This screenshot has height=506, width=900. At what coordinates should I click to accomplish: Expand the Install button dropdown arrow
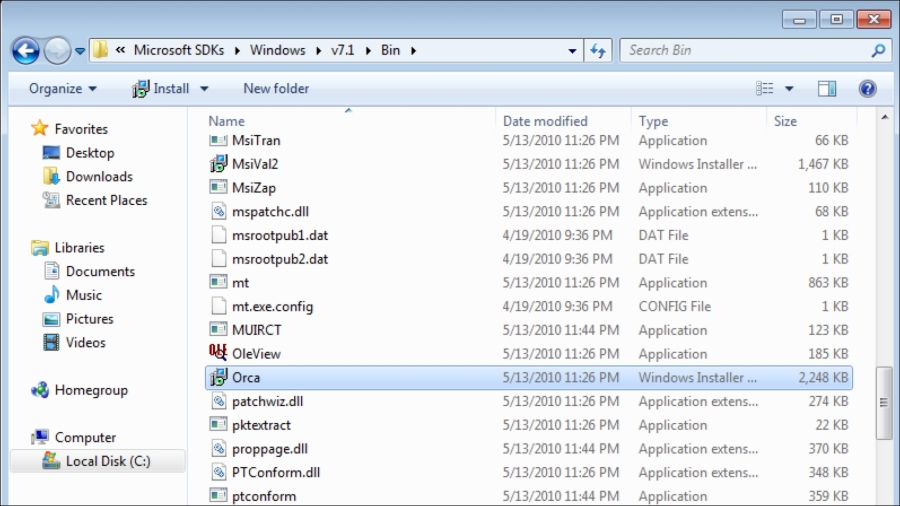tap(205, 88)
